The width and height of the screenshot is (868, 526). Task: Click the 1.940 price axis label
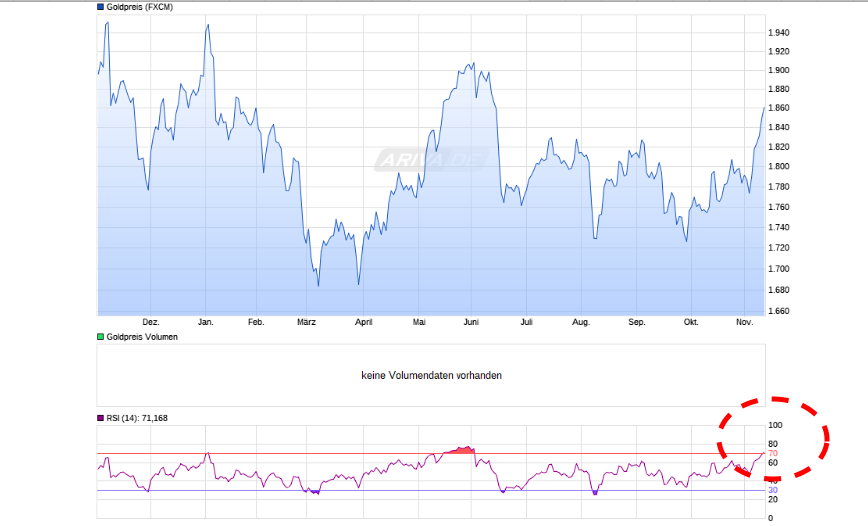(x=778, y=33)
